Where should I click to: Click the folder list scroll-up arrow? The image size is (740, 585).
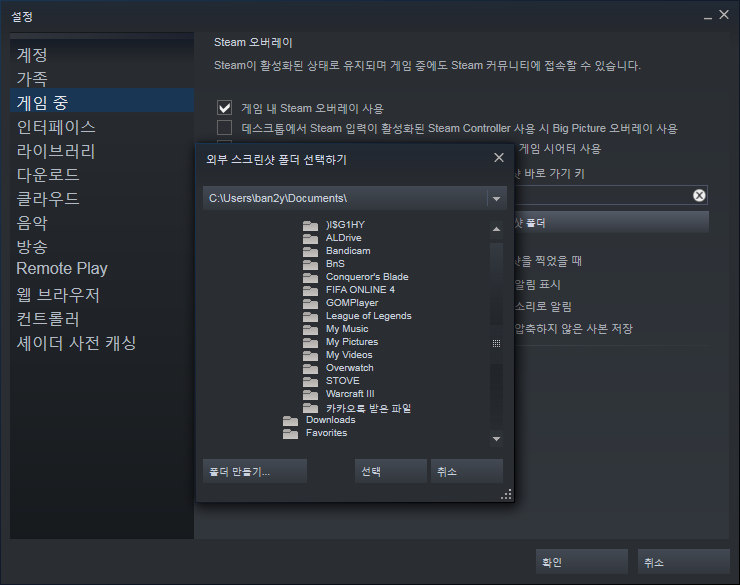coord(496,229)
